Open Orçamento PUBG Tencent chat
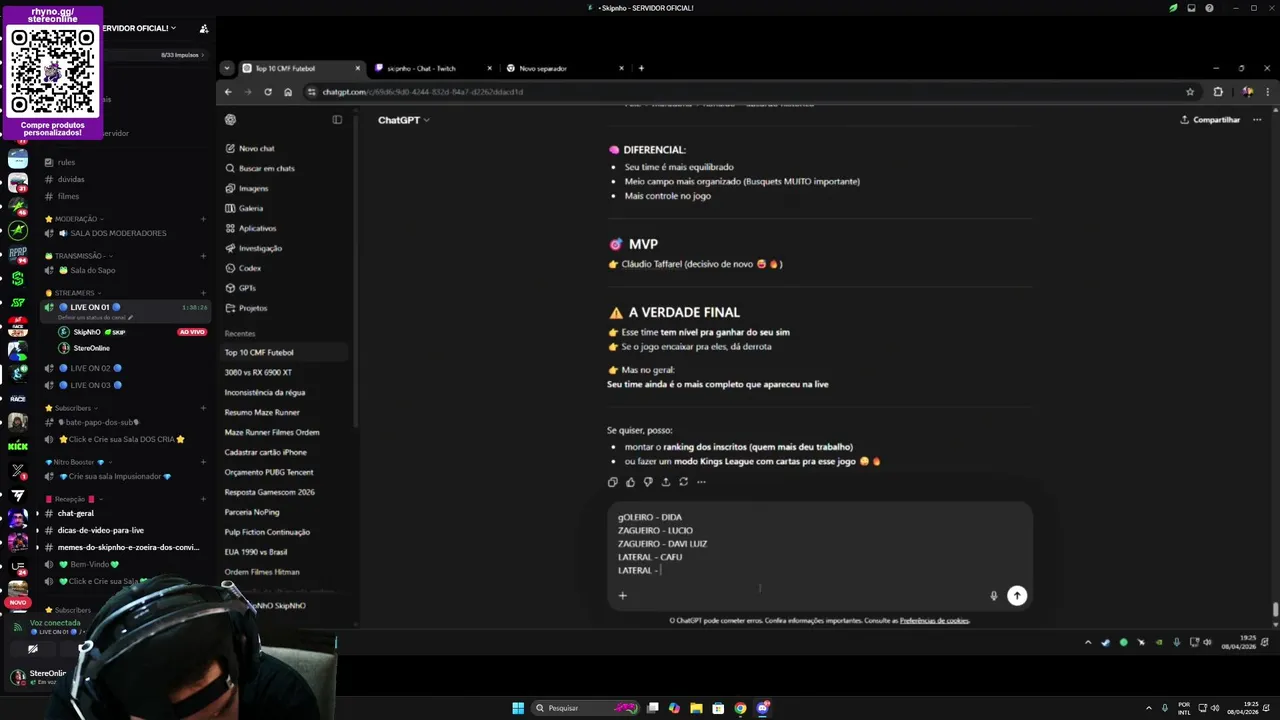Viewport: 1280px width, 720px height. click(x=268, y=472)
